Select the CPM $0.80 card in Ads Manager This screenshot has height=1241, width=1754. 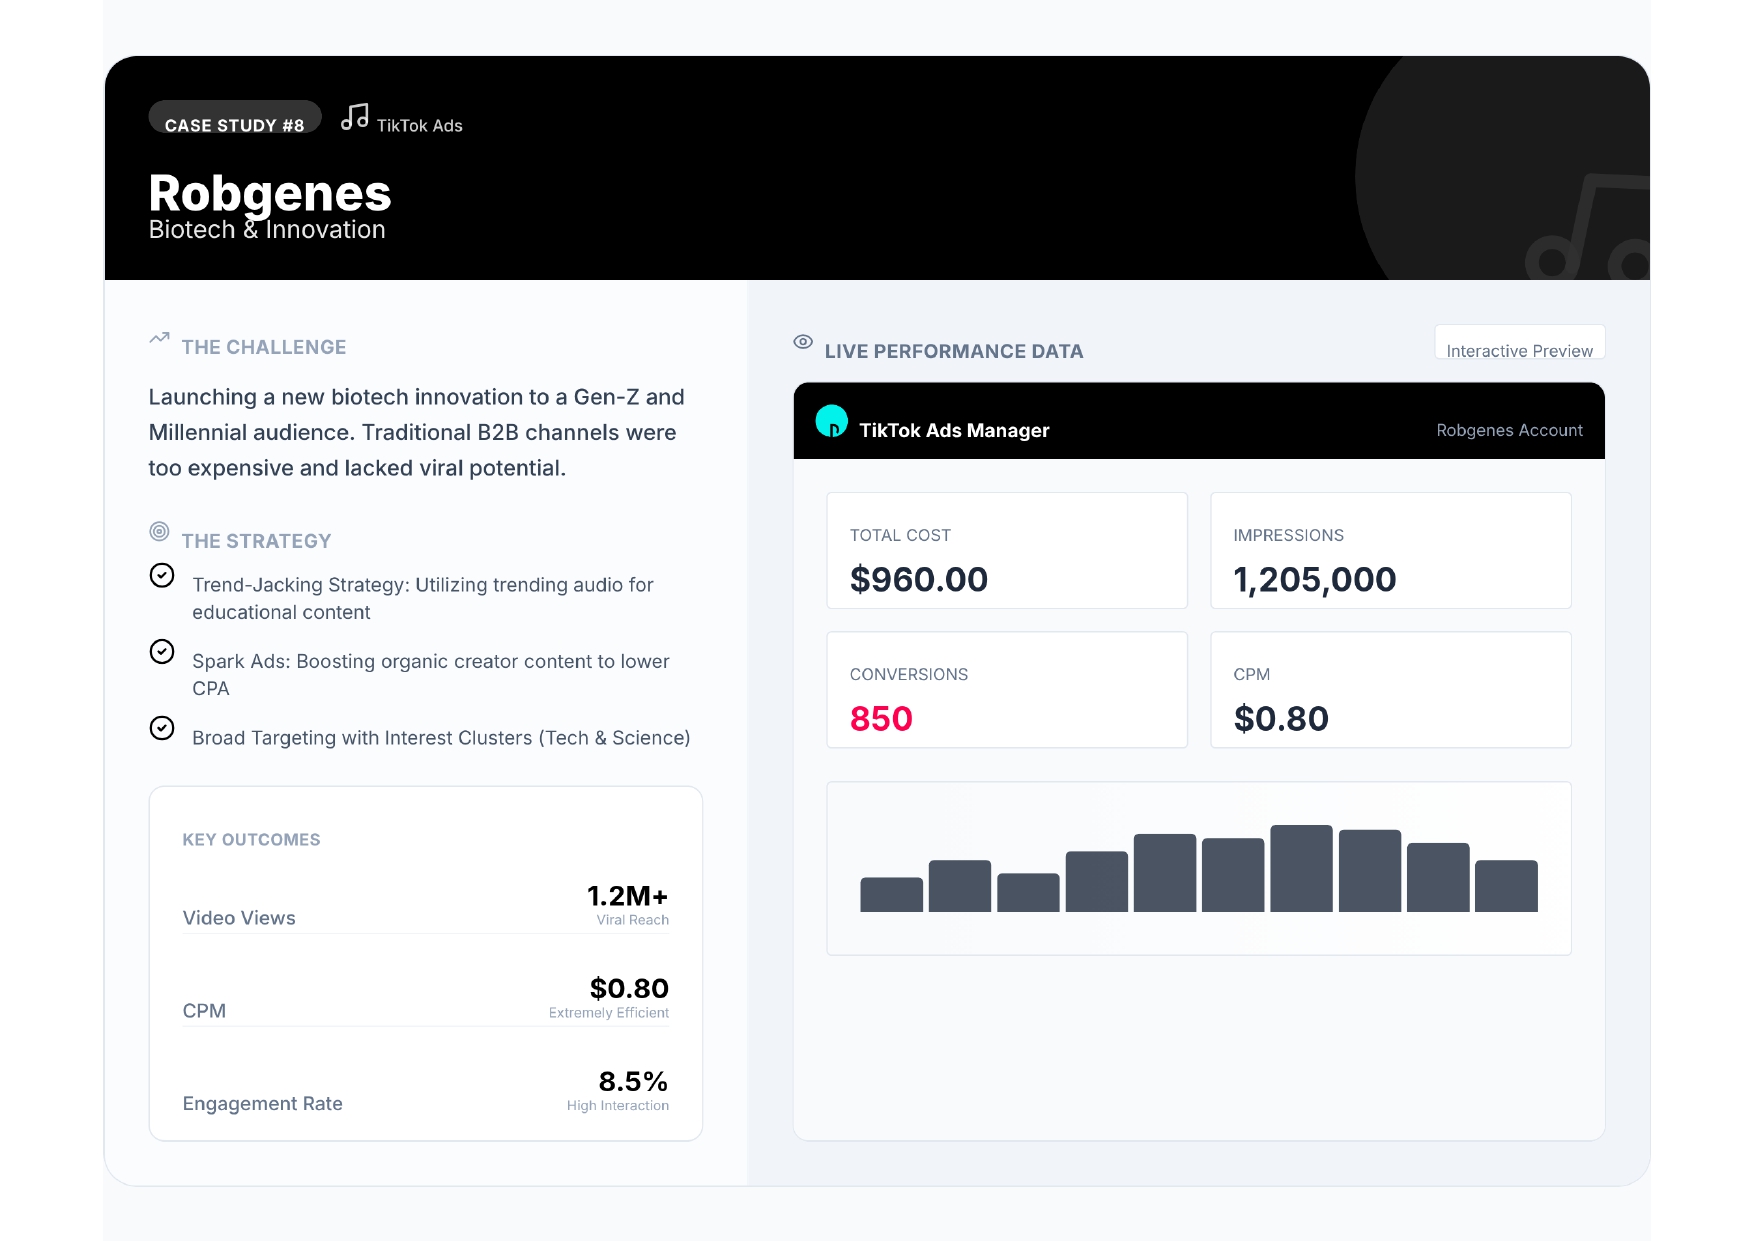1391,689
